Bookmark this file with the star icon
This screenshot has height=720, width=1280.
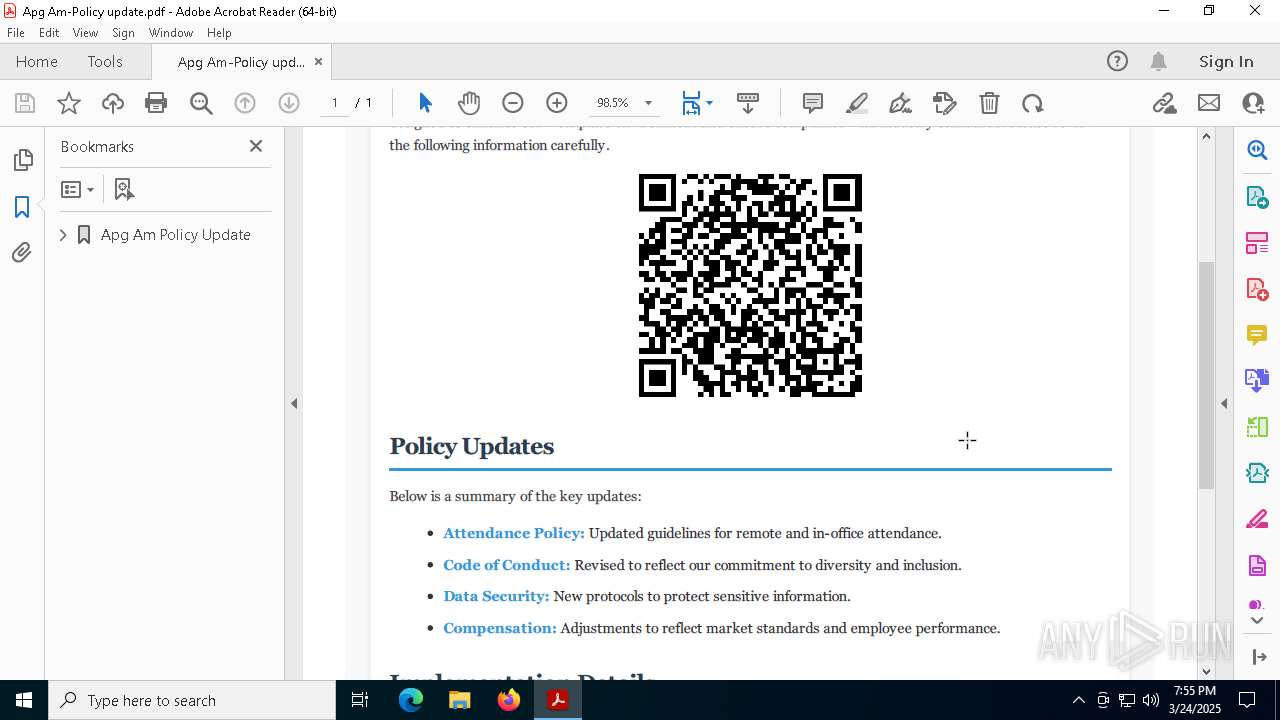tap(69, 103)
